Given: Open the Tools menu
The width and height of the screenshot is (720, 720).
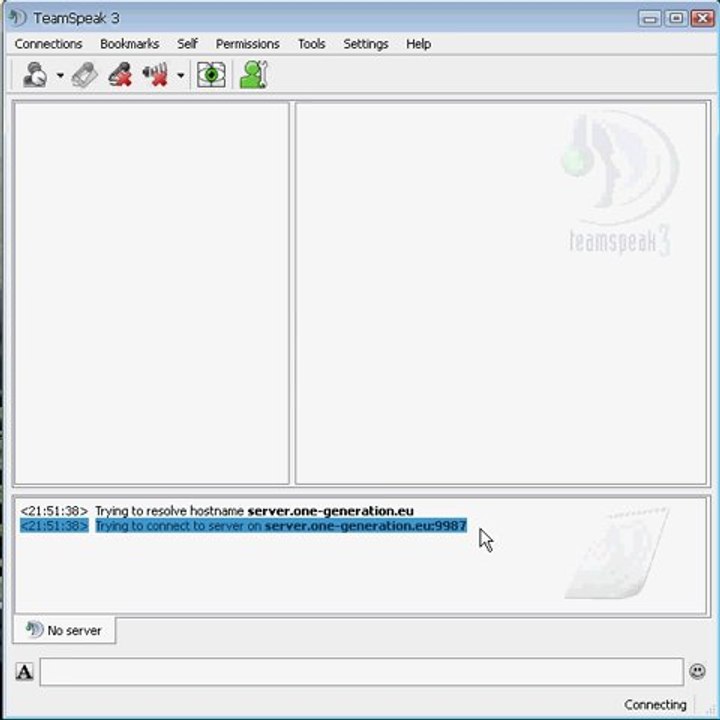Looking at the screenshot, I should [x=311, y=44].
